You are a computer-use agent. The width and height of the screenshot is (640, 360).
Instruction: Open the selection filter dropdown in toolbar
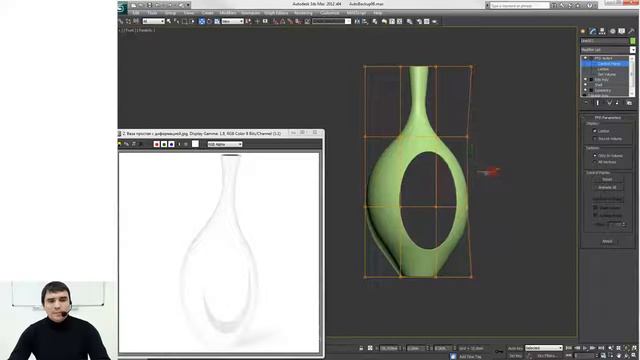(153, 21)
